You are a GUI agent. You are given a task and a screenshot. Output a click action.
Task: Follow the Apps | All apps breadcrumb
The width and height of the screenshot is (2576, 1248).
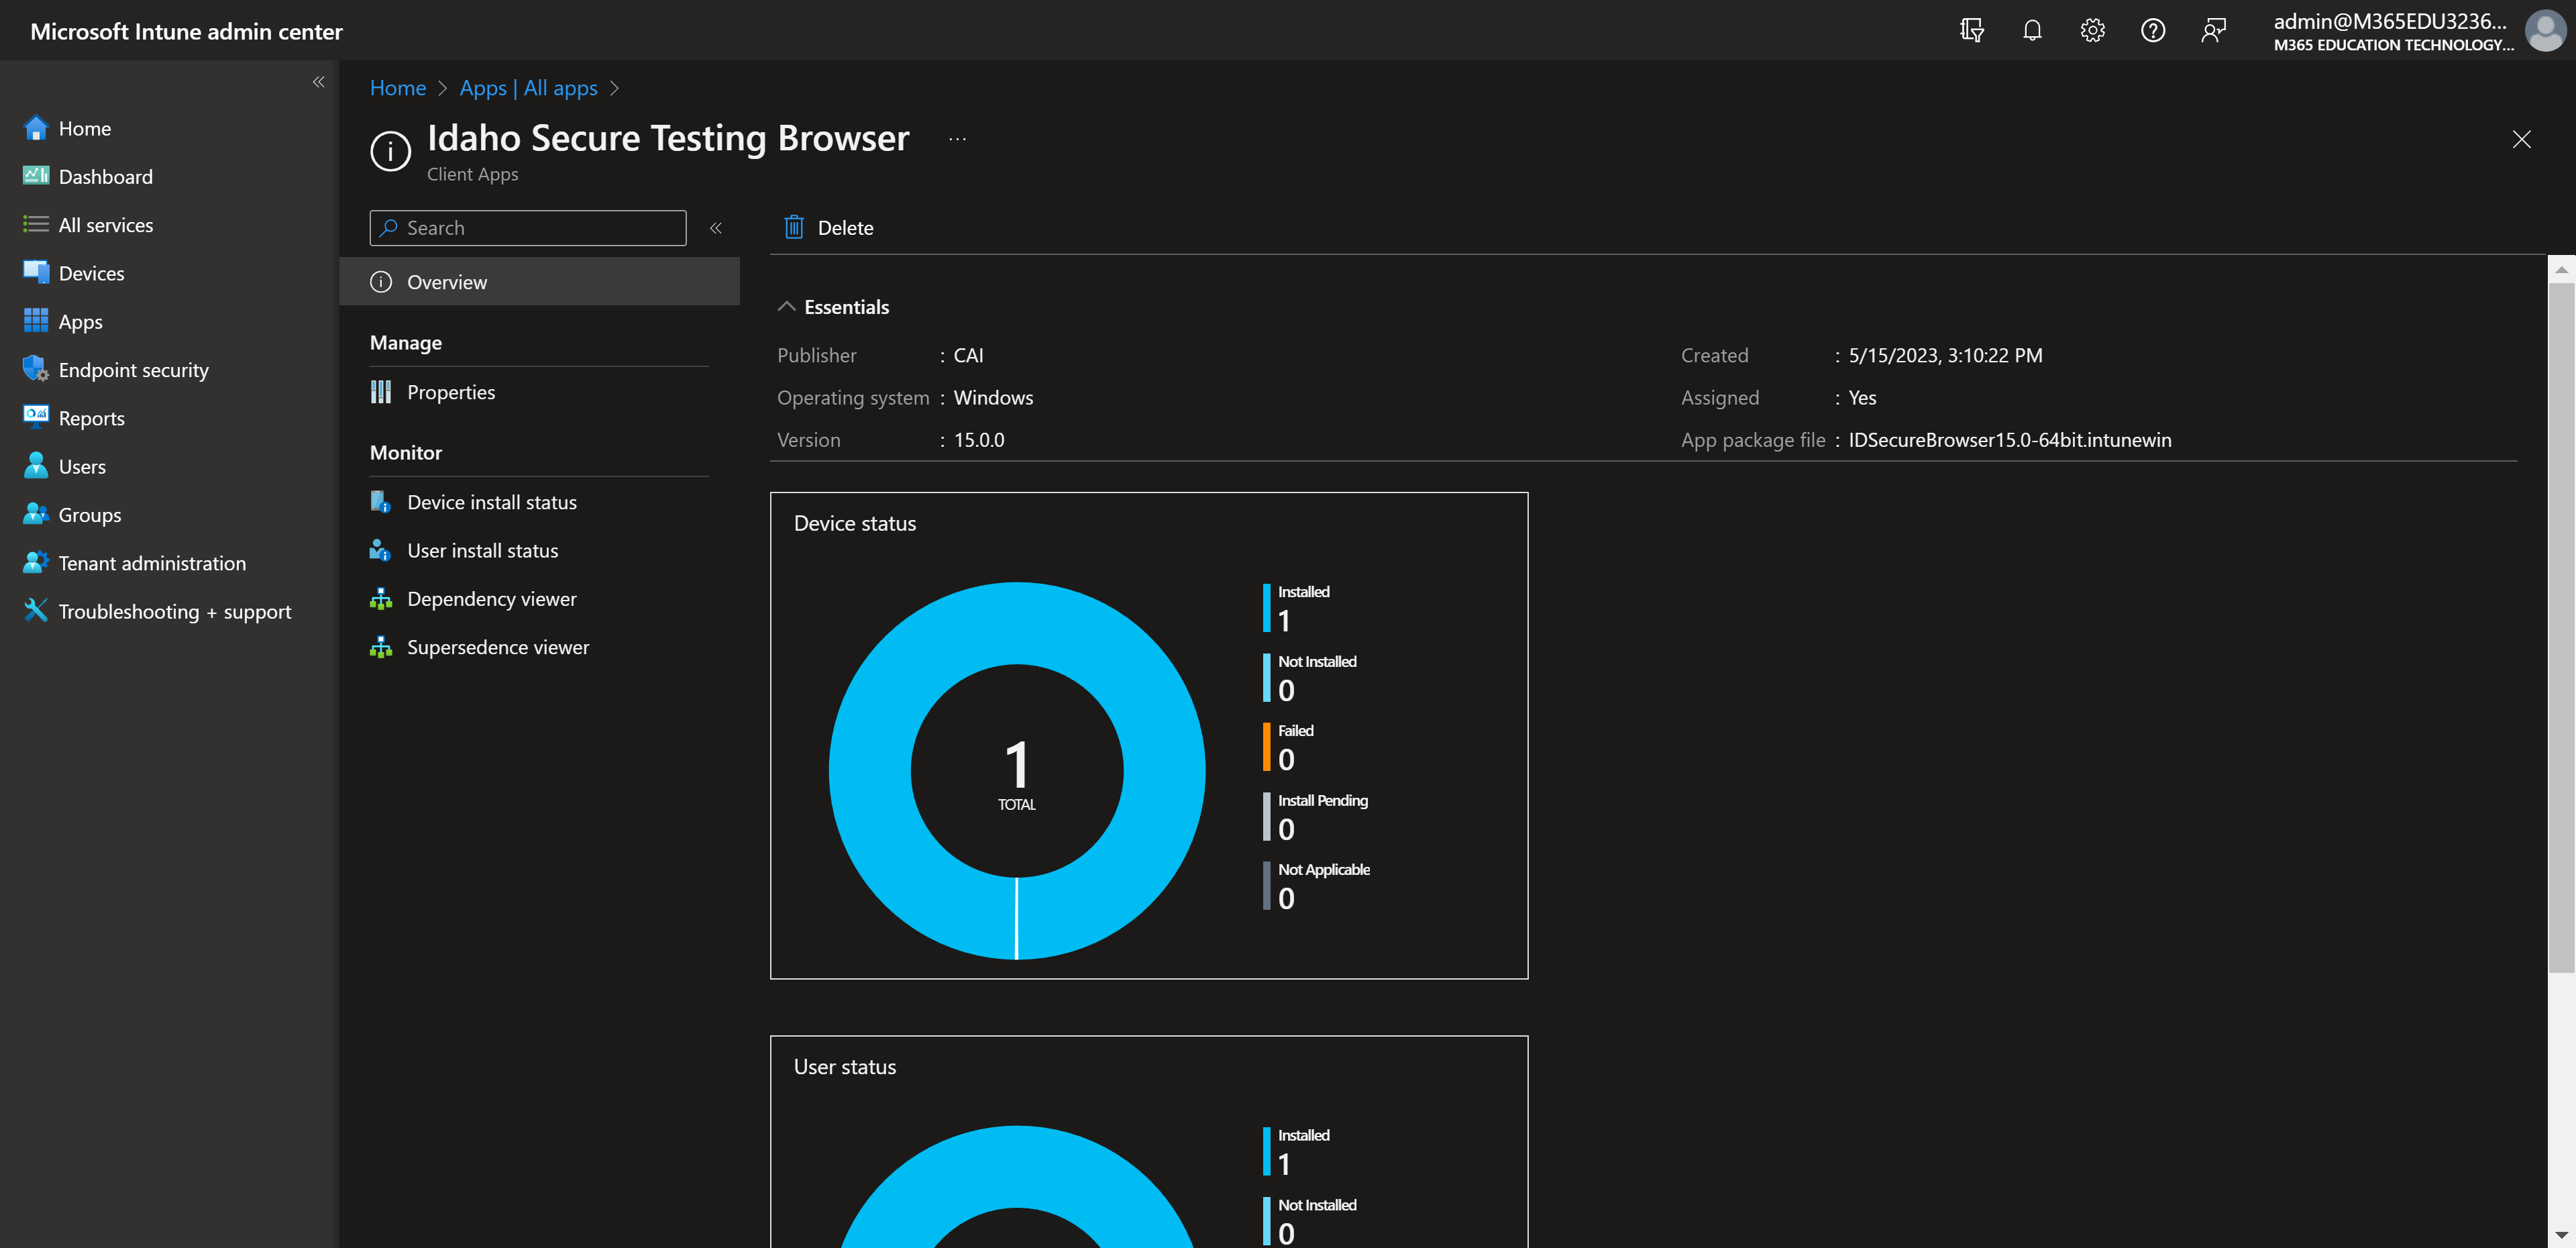pos(528,88)
